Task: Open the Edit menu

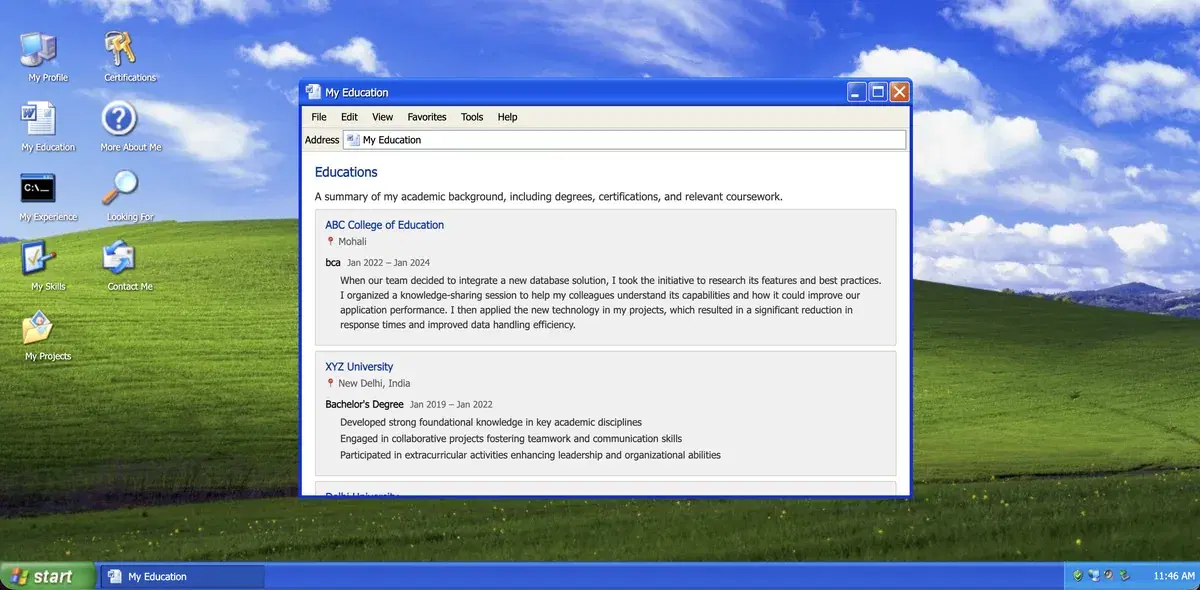Action: click(349, 117)
